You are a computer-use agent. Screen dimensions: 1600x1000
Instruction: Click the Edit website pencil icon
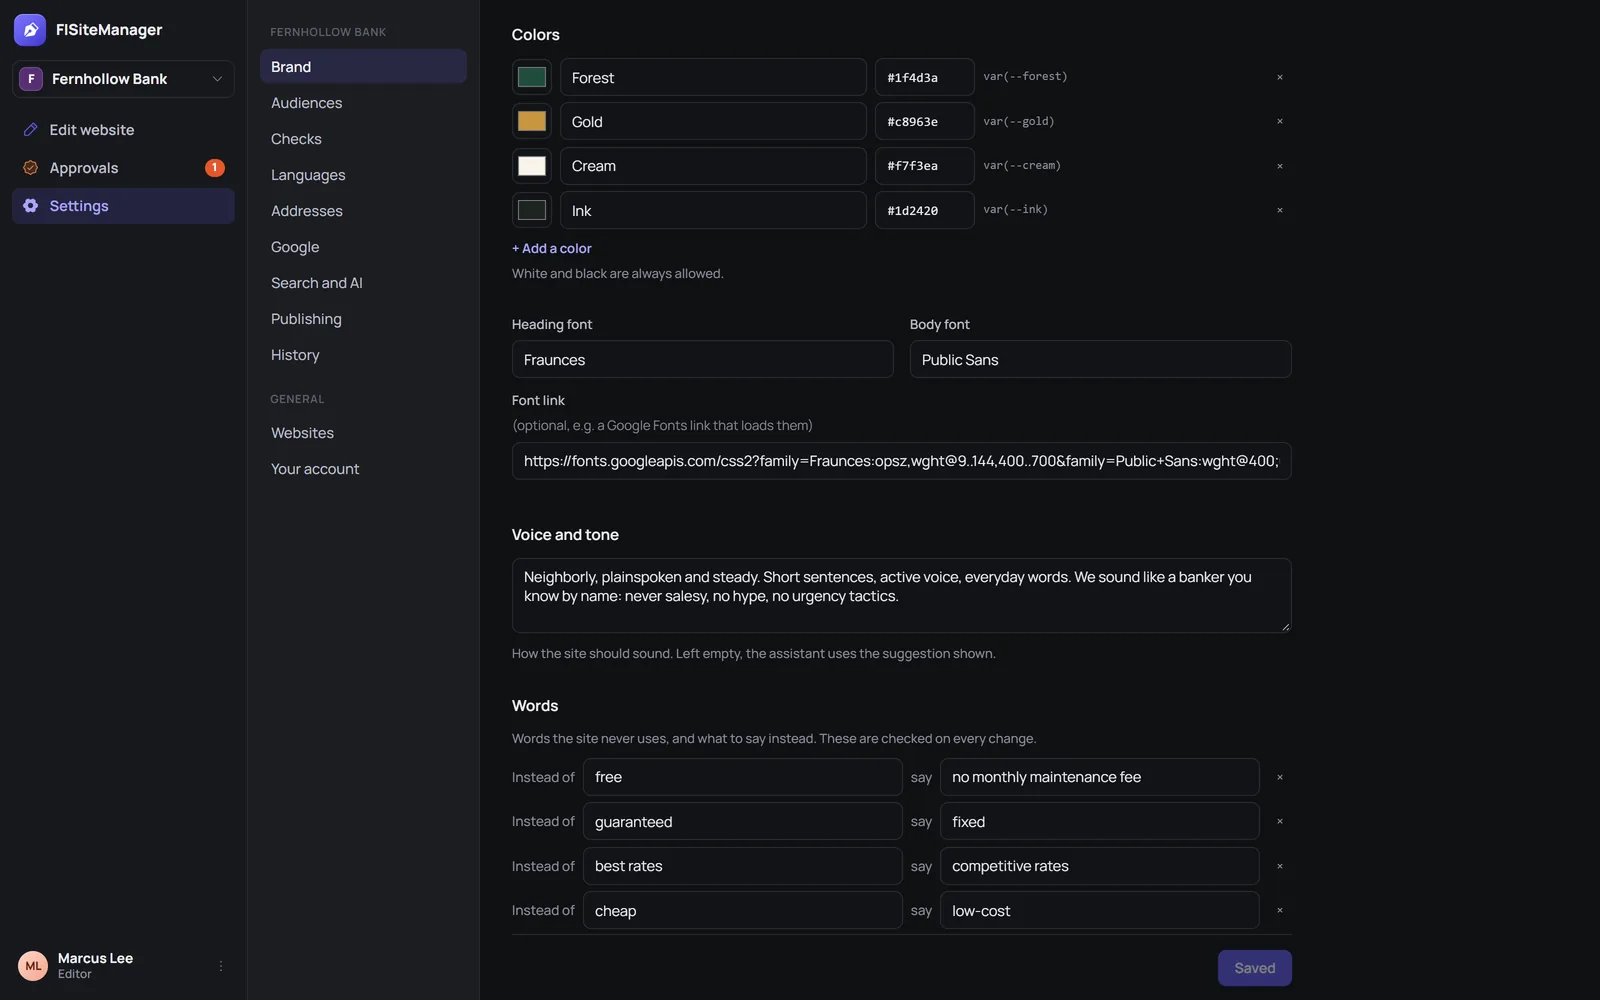tap(31, 130)
